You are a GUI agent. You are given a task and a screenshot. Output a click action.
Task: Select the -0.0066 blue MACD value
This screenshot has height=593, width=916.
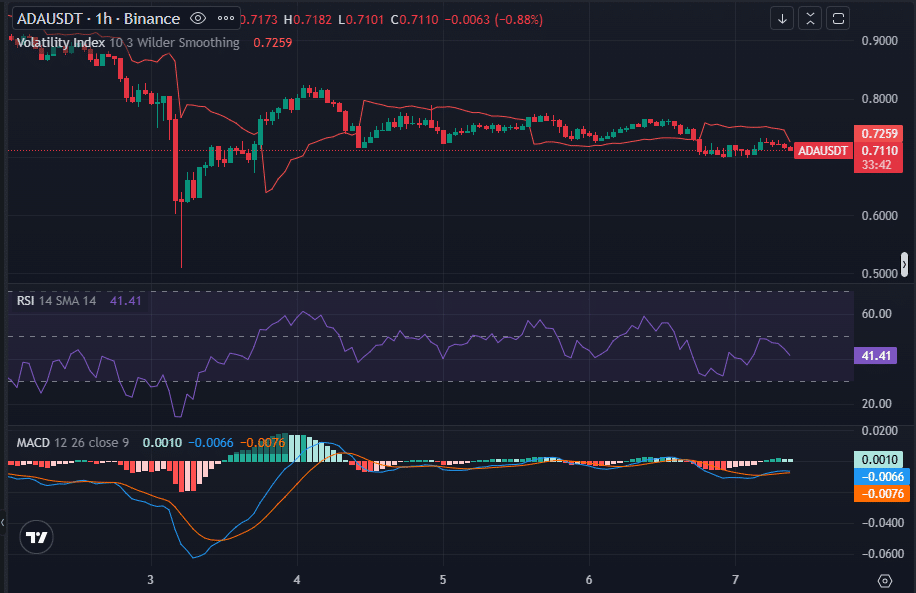pos(211,441)
